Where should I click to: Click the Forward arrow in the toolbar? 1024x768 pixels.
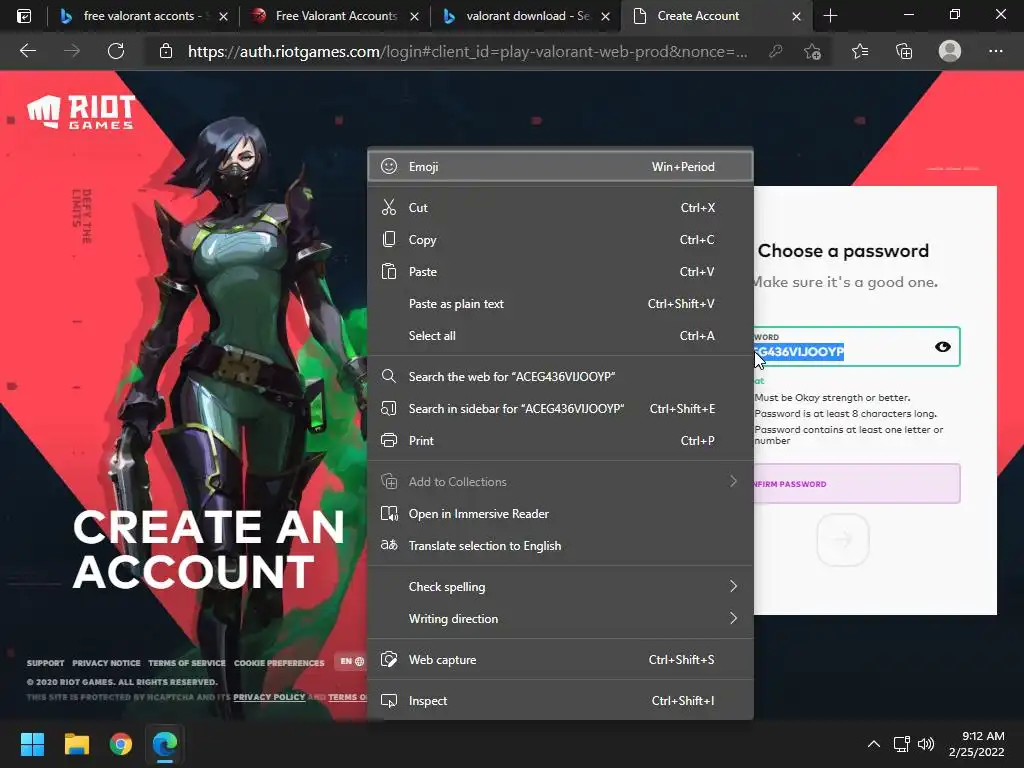pos(72,51)
